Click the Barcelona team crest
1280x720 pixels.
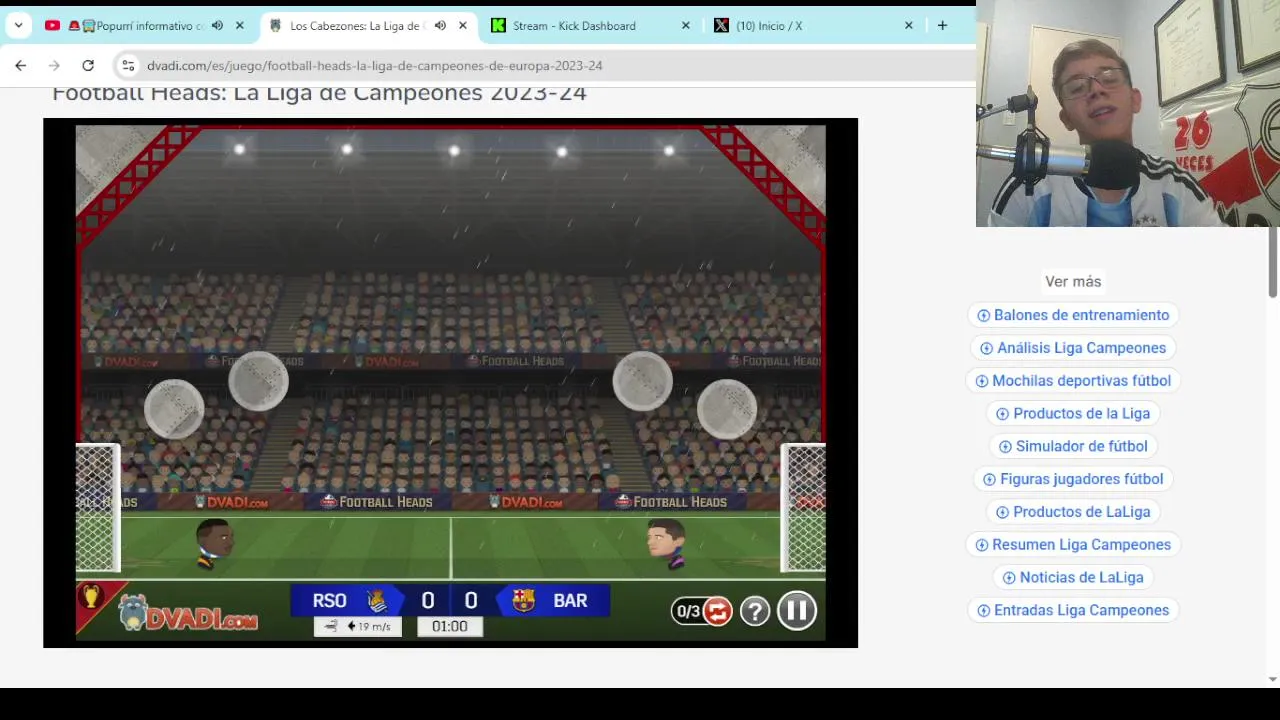pos(523,600)
